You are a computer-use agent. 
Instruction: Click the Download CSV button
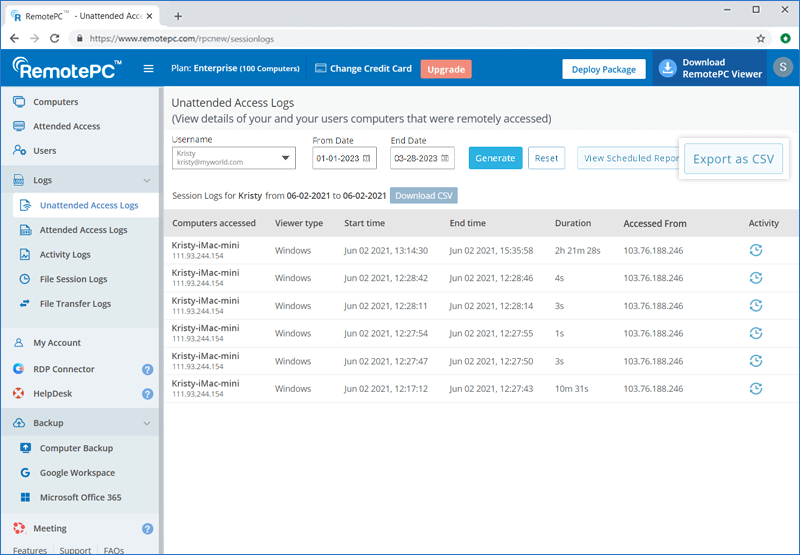[x=423, y=196]
